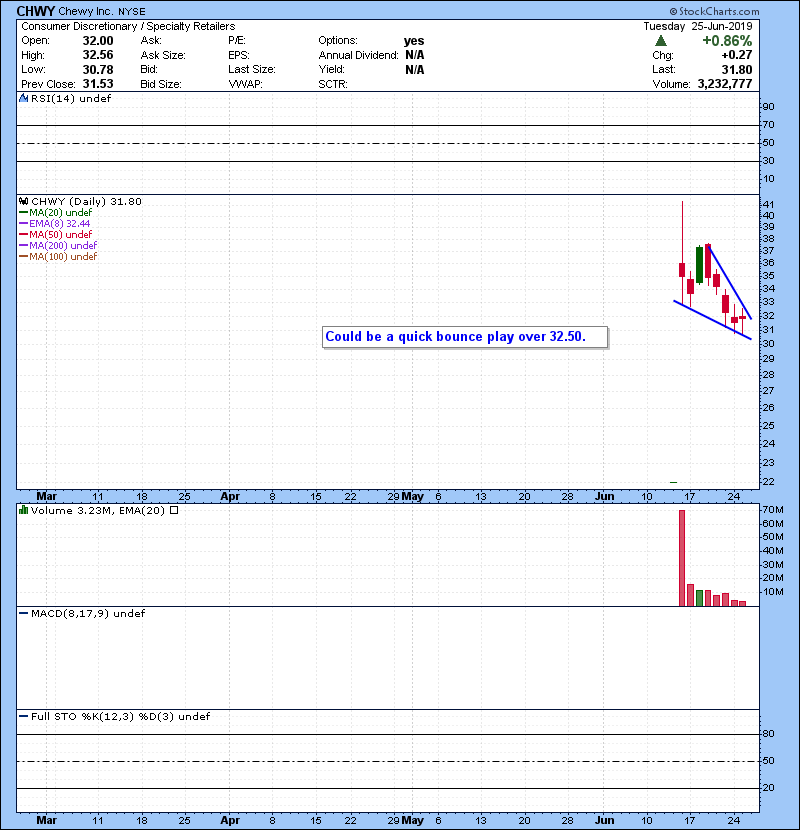Image resolution: width=800 pixels, height=830 pixels.
Task: Click the tallest red volume bar
Action: (682, 558)
